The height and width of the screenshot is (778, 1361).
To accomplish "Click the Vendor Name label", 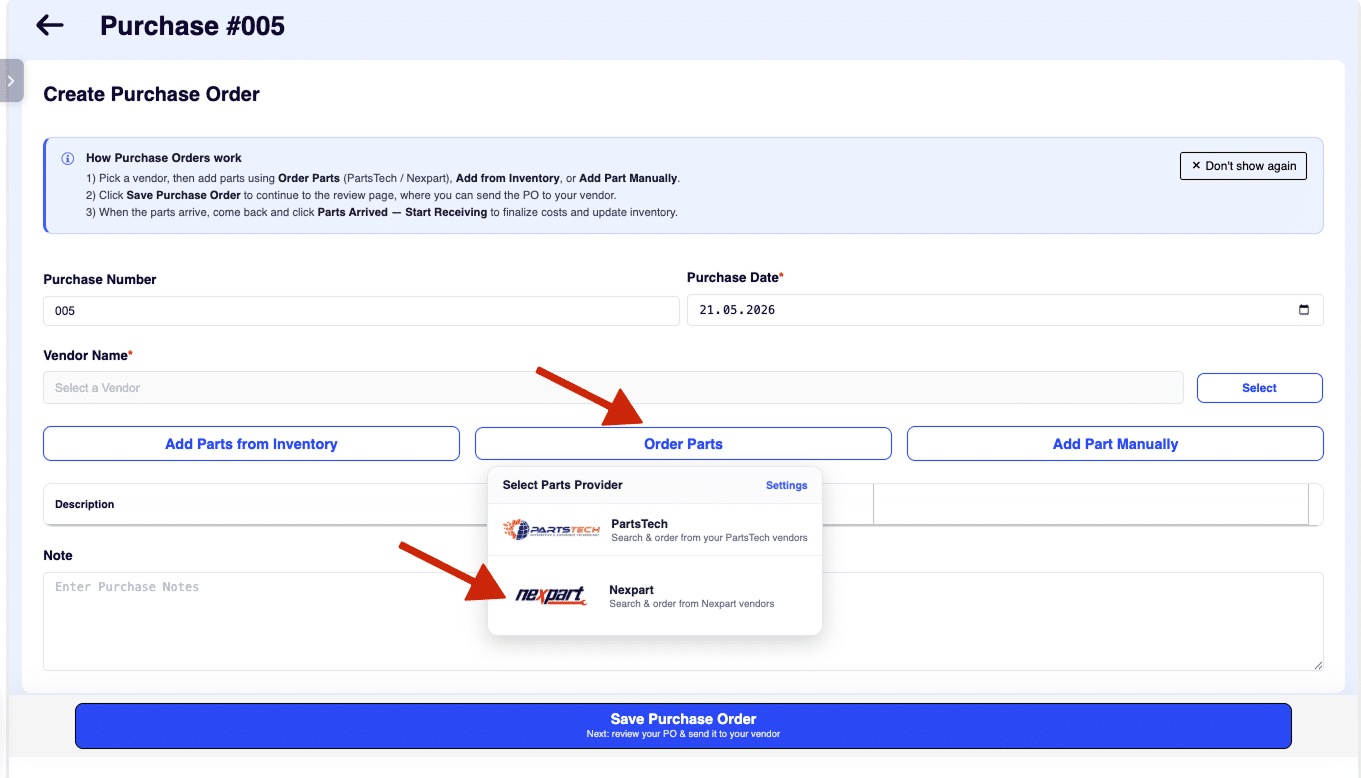I will [88, 355].
